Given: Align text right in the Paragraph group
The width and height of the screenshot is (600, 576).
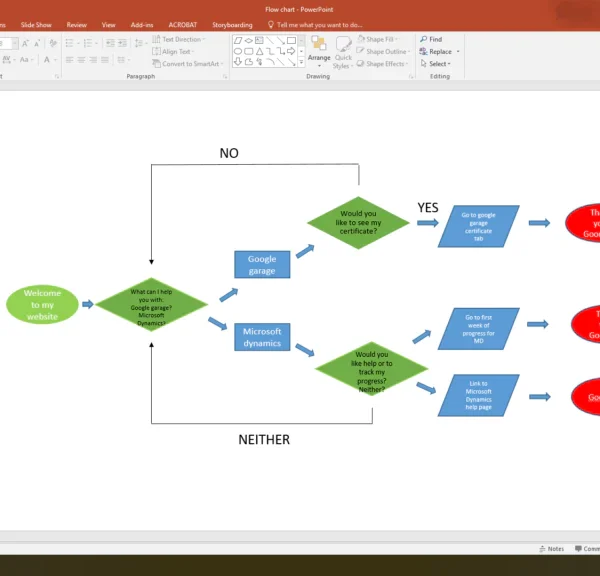Looking at the screenshot, I should [x=93, y=60].
